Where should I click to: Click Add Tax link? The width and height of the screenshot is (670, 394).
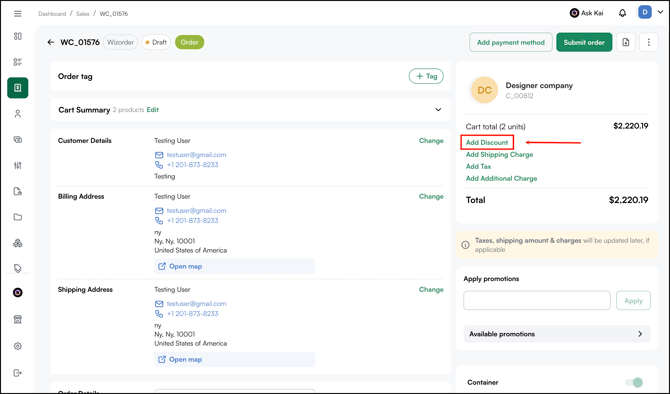[478, 167]
